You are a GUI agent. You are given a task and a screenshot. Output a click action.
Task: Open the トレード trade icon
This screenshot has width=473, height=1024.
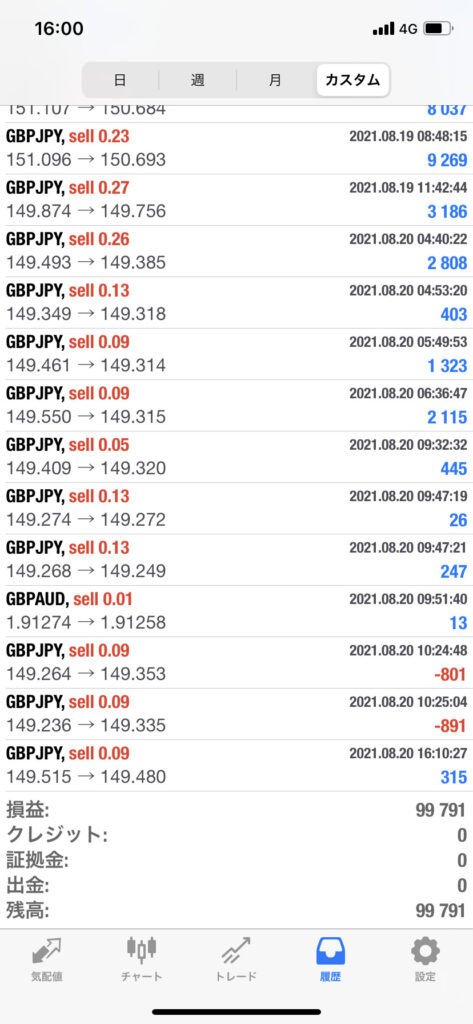click(236, 959)
